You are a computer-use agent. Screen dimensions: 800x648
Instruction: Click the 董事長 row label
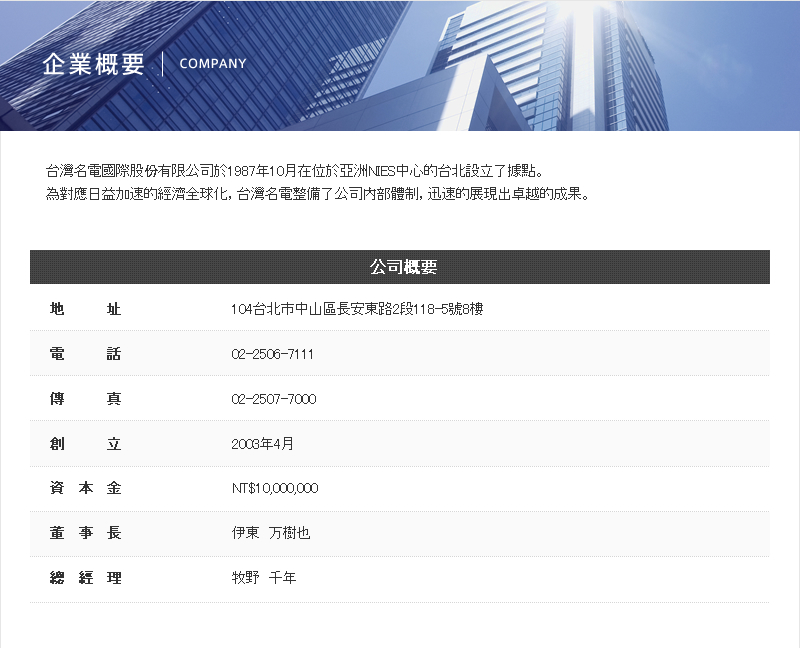85,533
